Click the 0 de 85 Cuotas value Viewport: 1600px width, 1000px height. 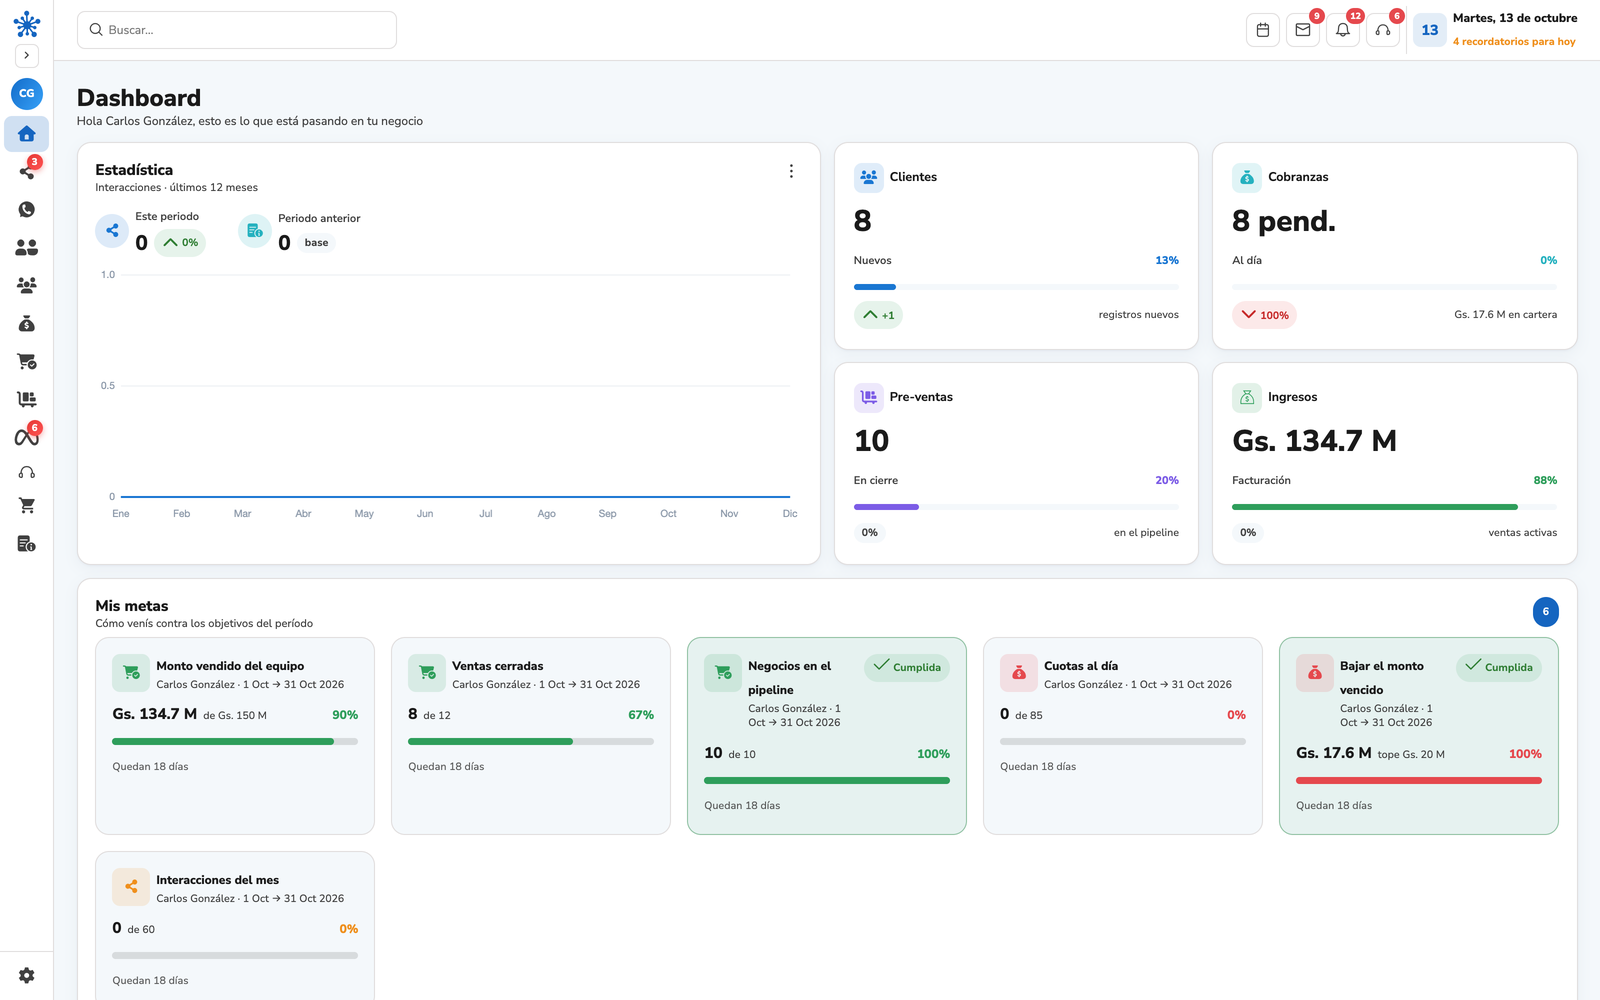click(1021, 714)
